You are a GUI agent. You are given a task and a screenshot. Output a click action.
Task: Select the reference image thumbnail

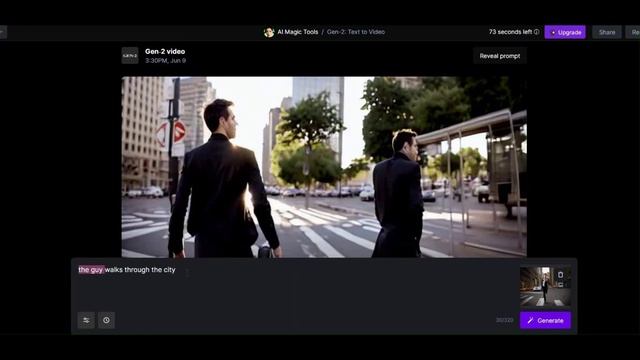[x=545, y=287]
